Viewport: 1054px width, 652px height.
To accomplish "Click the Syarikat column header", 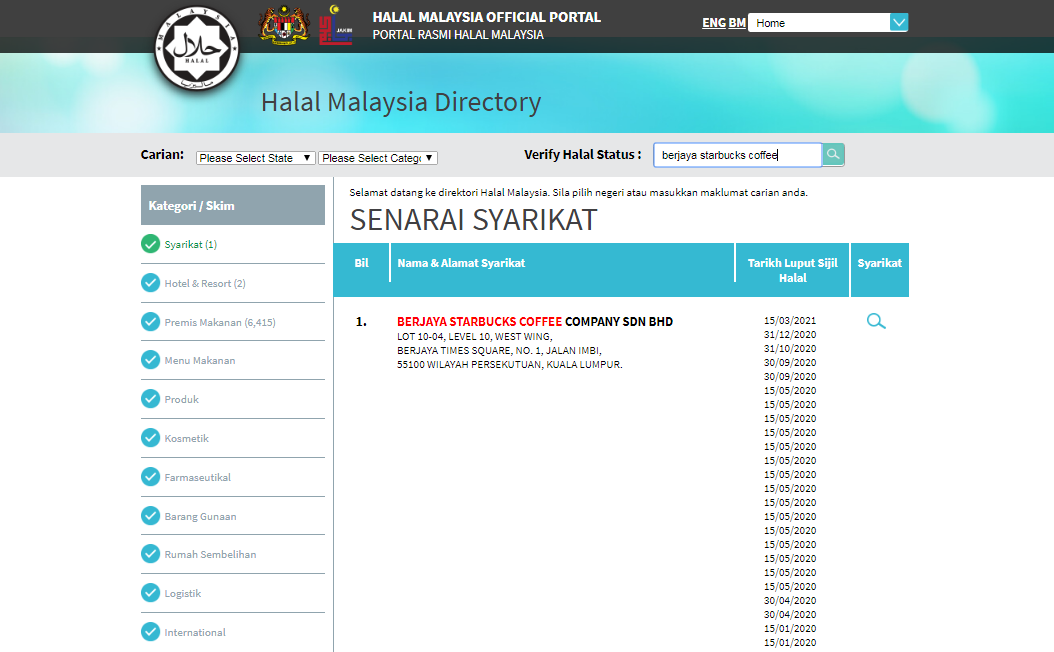I will coord(879,263).
